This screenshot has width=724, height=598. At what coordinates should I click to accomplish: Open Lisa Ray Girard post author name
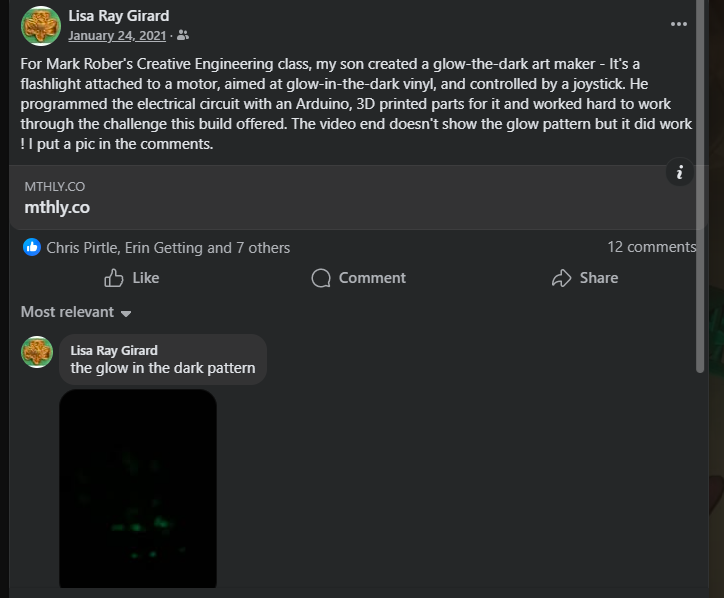118,15
